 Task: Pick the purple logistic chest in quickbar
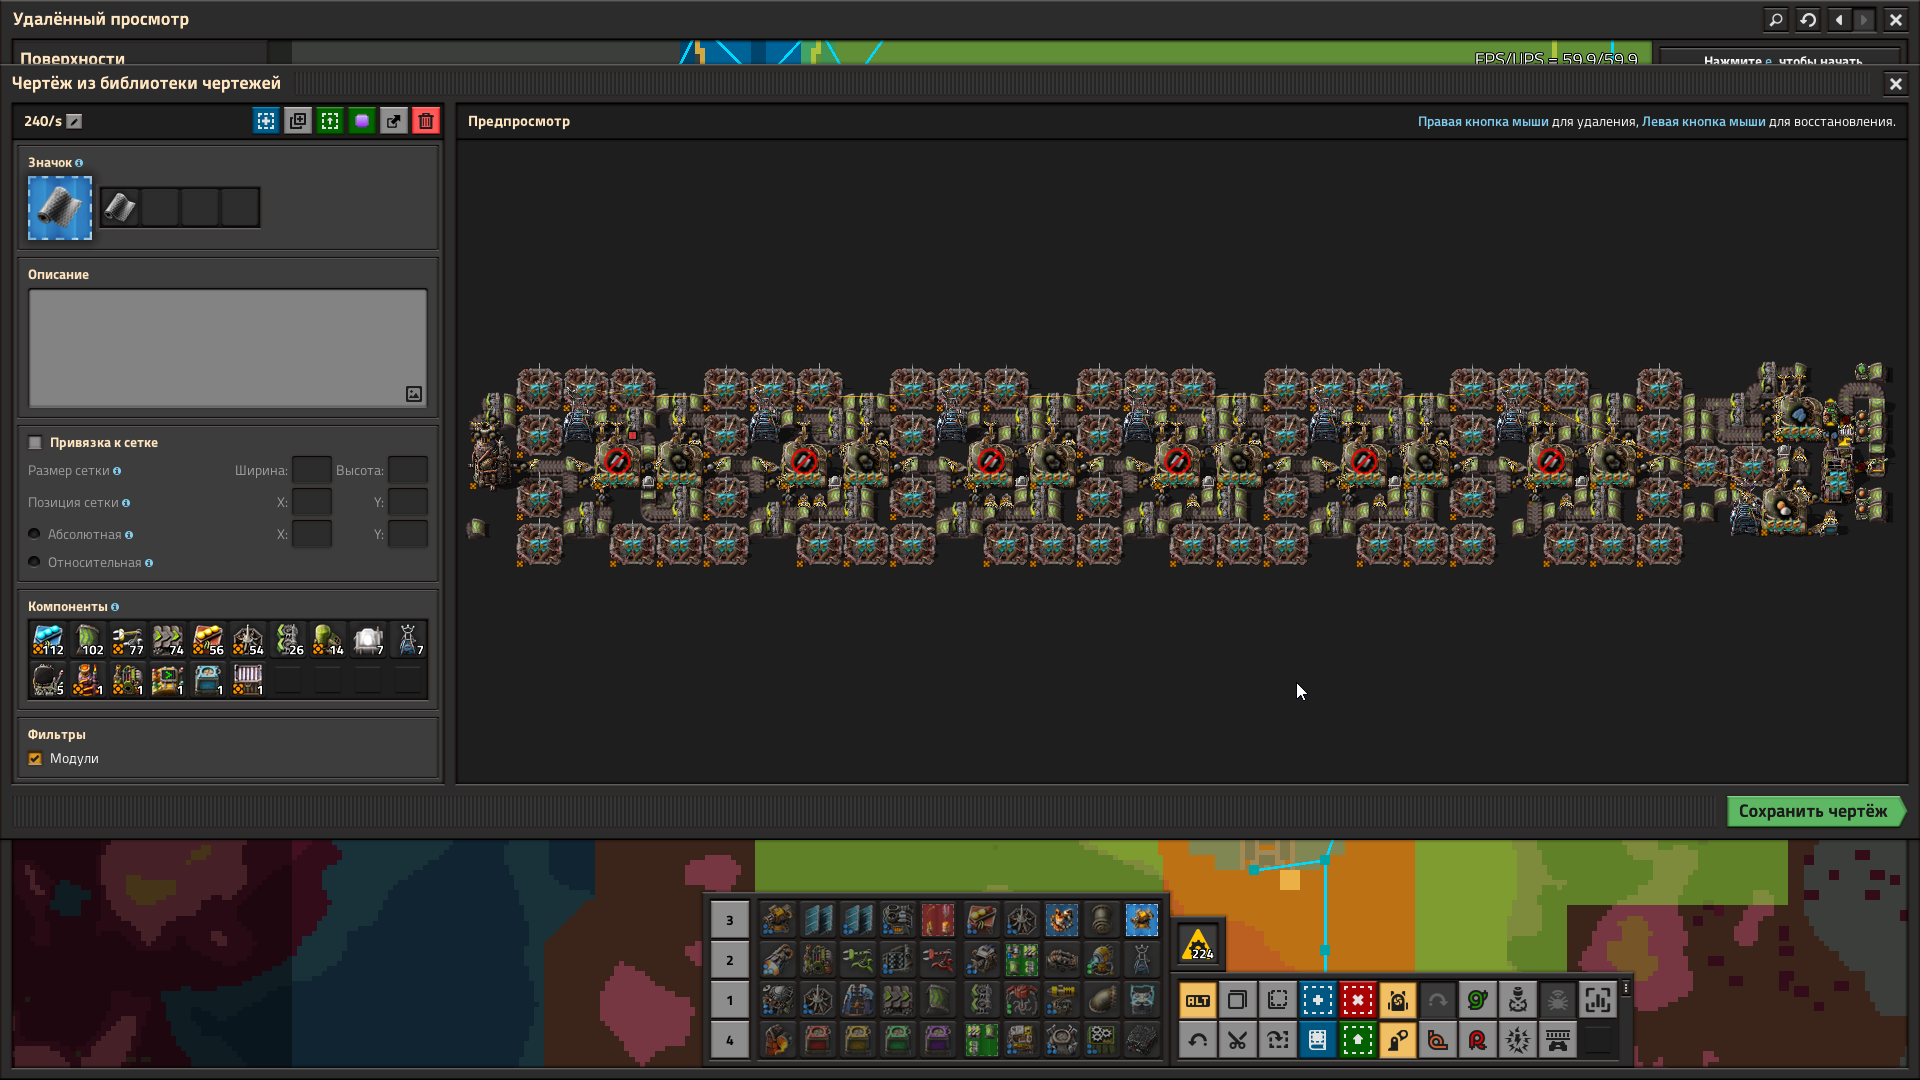point(938,1040)
